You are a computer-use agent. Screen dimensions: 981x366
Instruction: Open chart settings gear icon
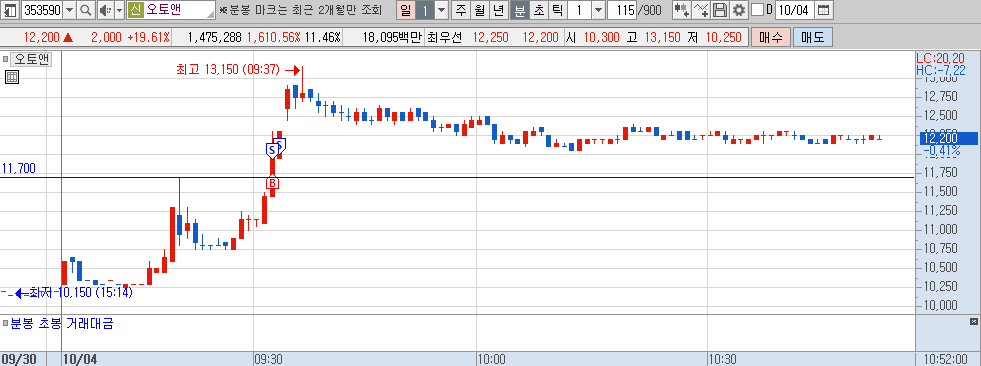pyautogui.click(x=739, y=10)
